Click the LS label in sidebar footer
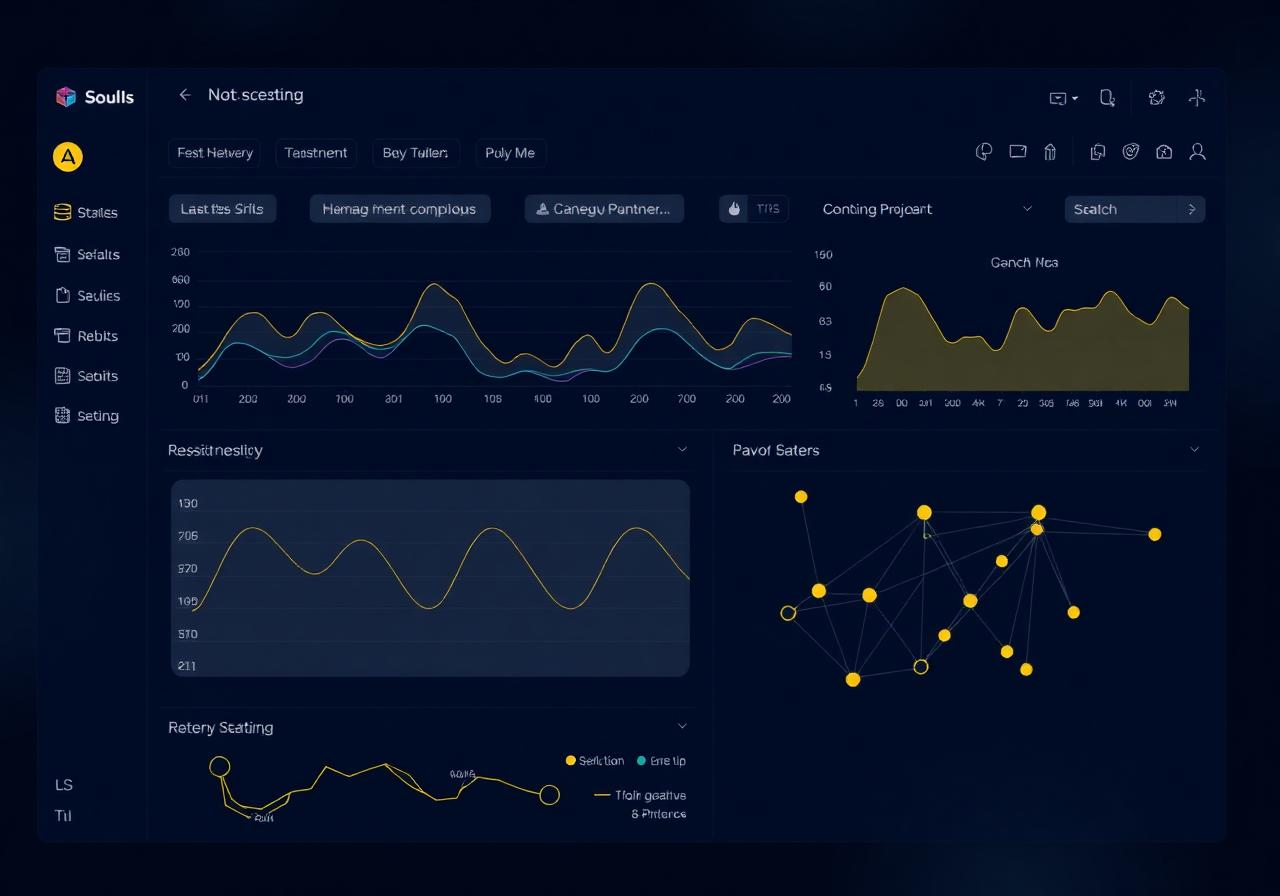This screenshot has width=1280, height=896. point(64,785)
